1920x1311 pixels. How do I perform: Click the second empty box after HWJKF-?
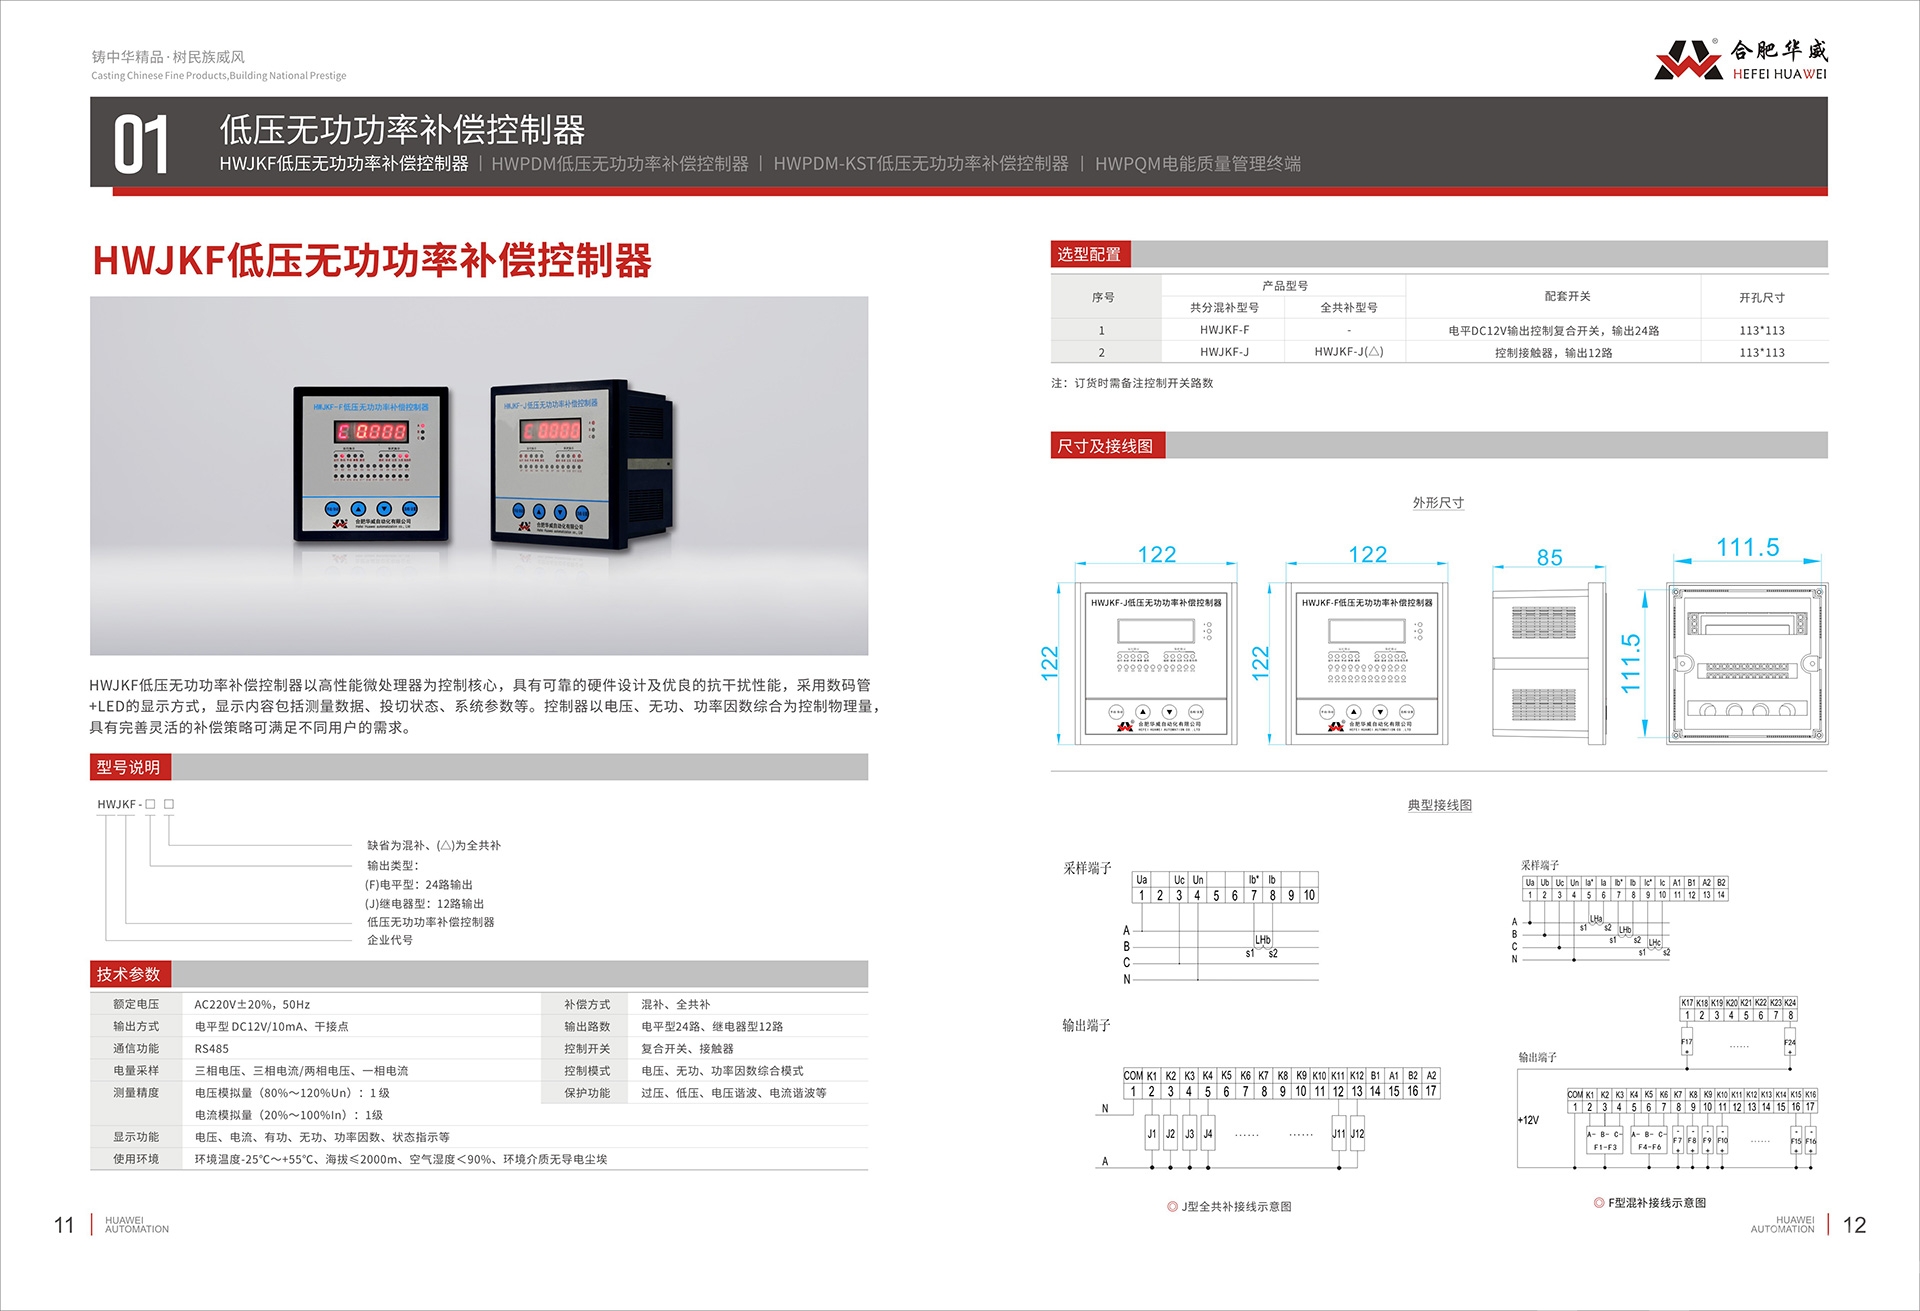pyautogui.click(x=169, y=804)
